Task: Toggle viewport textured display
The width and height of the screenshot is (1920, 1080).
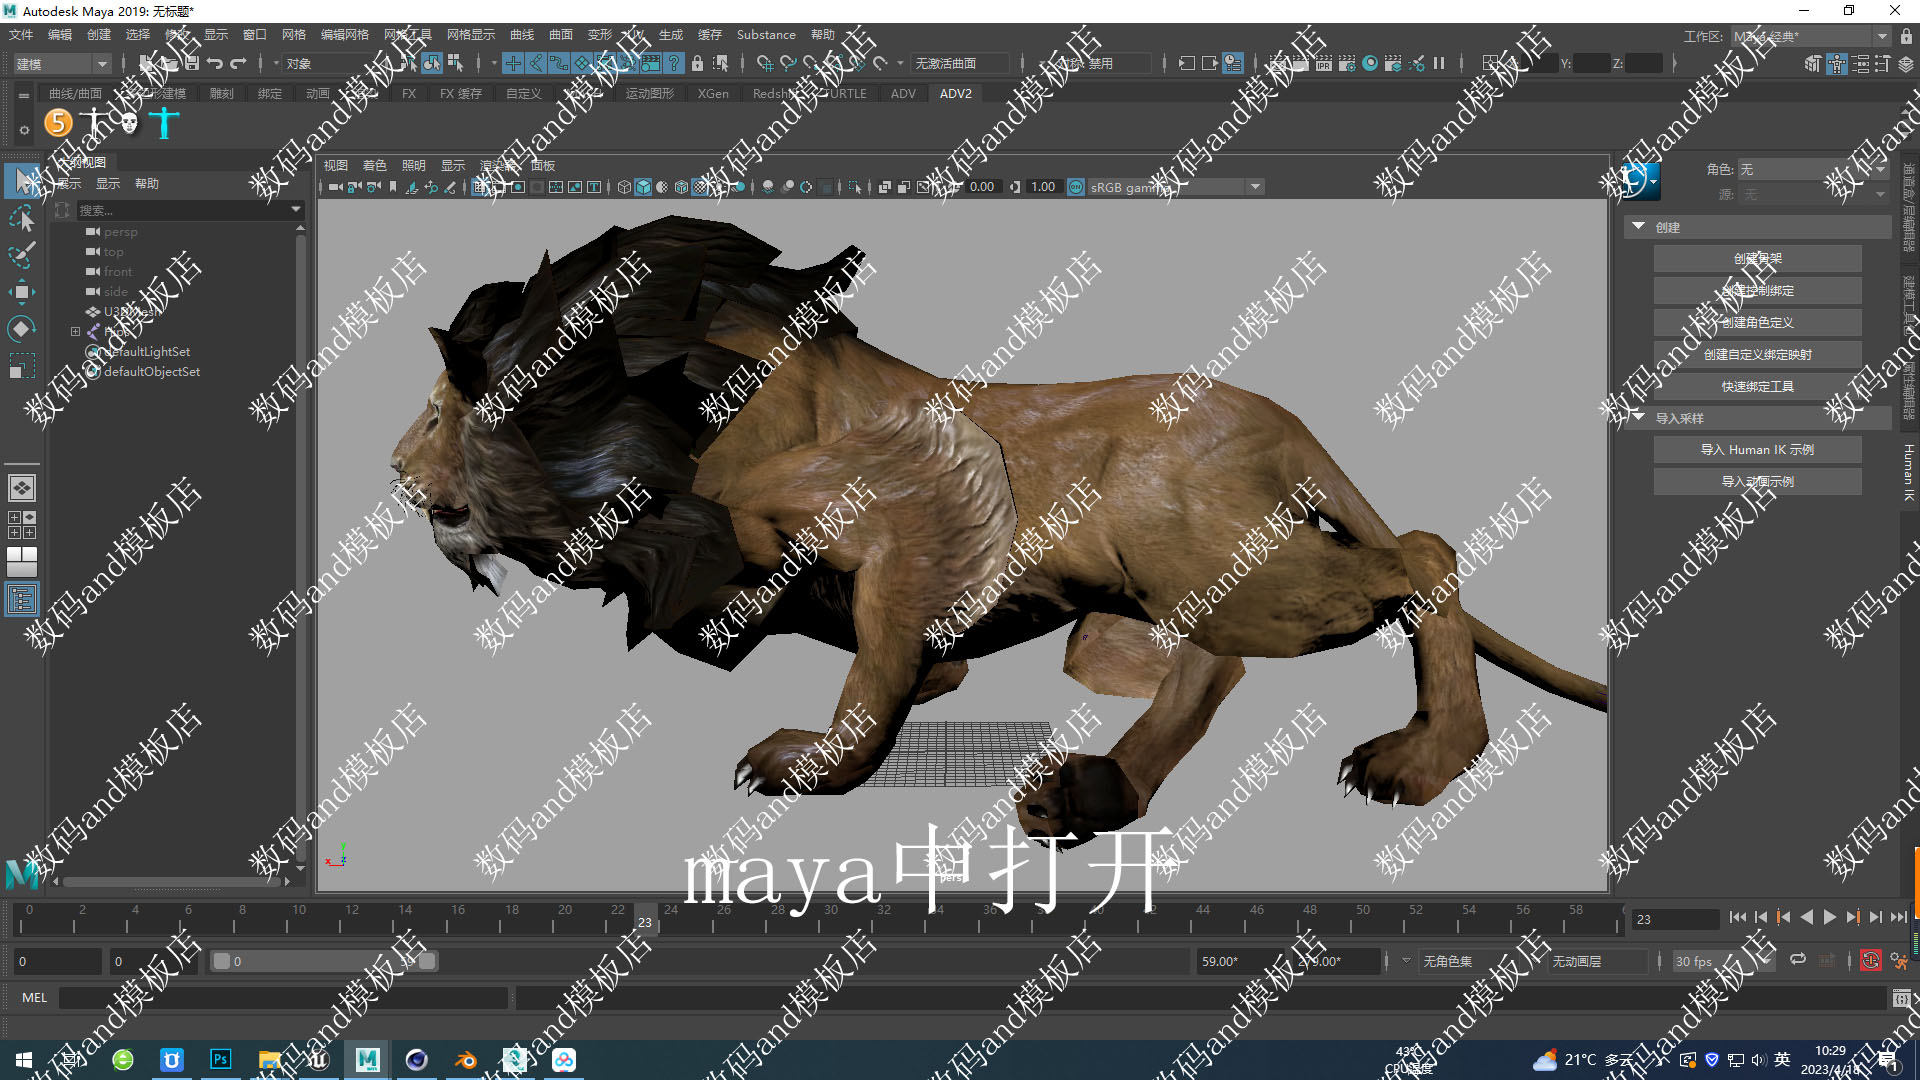Action: pos(700,187)
